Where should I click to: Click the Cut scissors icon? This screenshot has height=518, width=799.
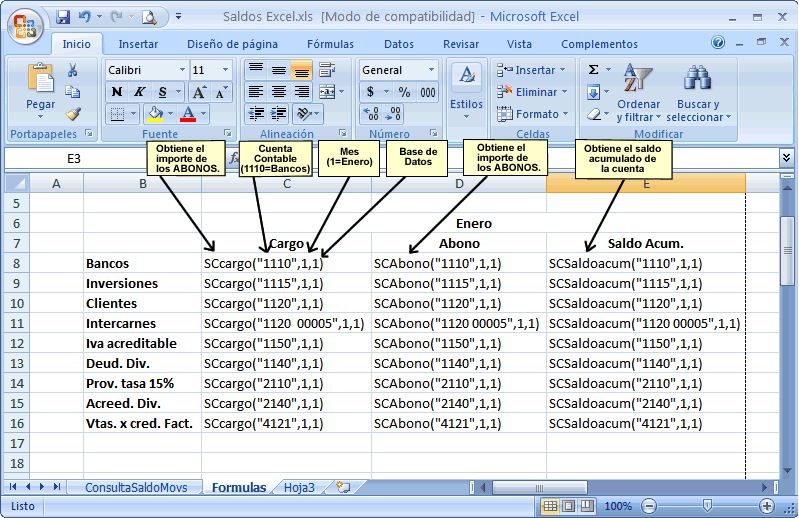pos(73,70)
